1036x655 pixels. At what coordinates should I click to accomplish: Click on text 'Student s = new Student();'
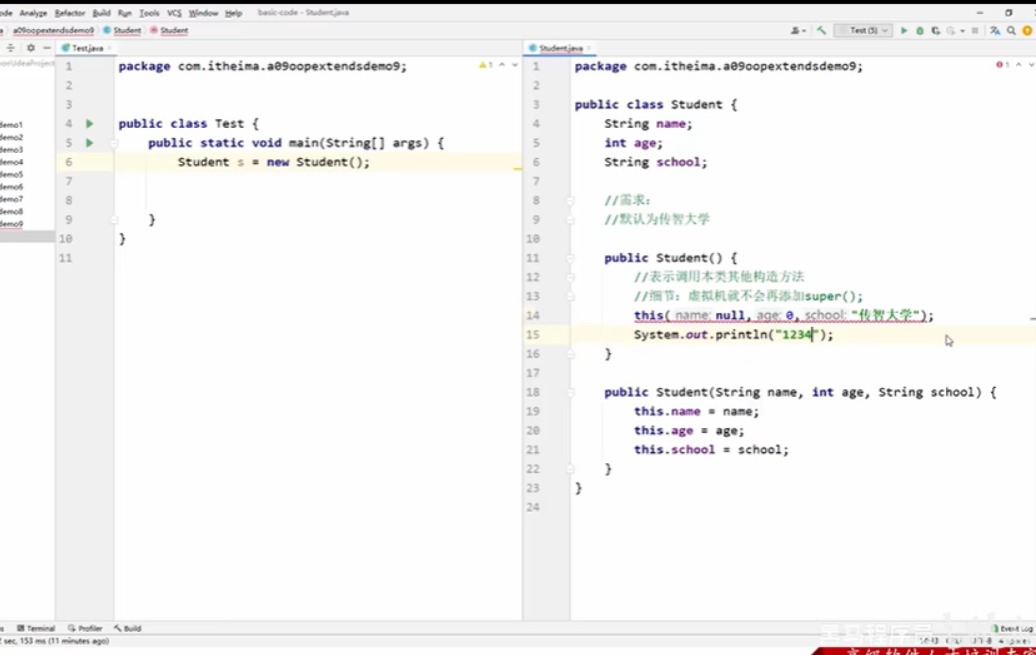coord(274,162)
